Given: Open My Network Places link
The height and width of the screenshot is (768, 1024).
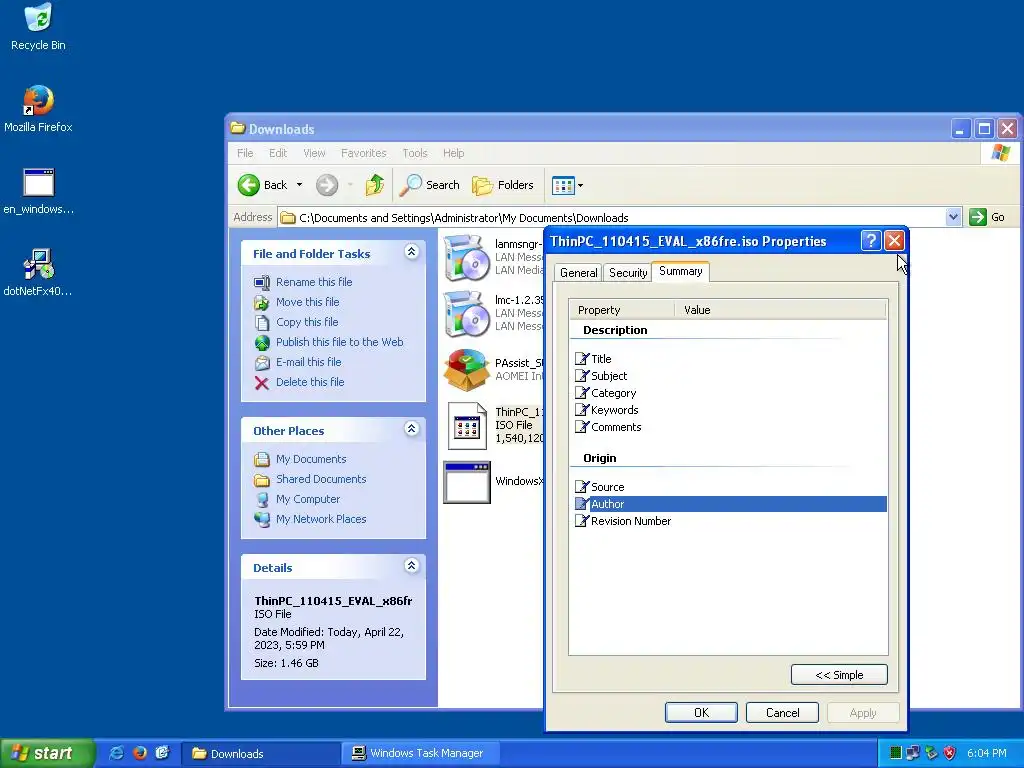Looking at the screenshot, I should click(x=321, y=519).
